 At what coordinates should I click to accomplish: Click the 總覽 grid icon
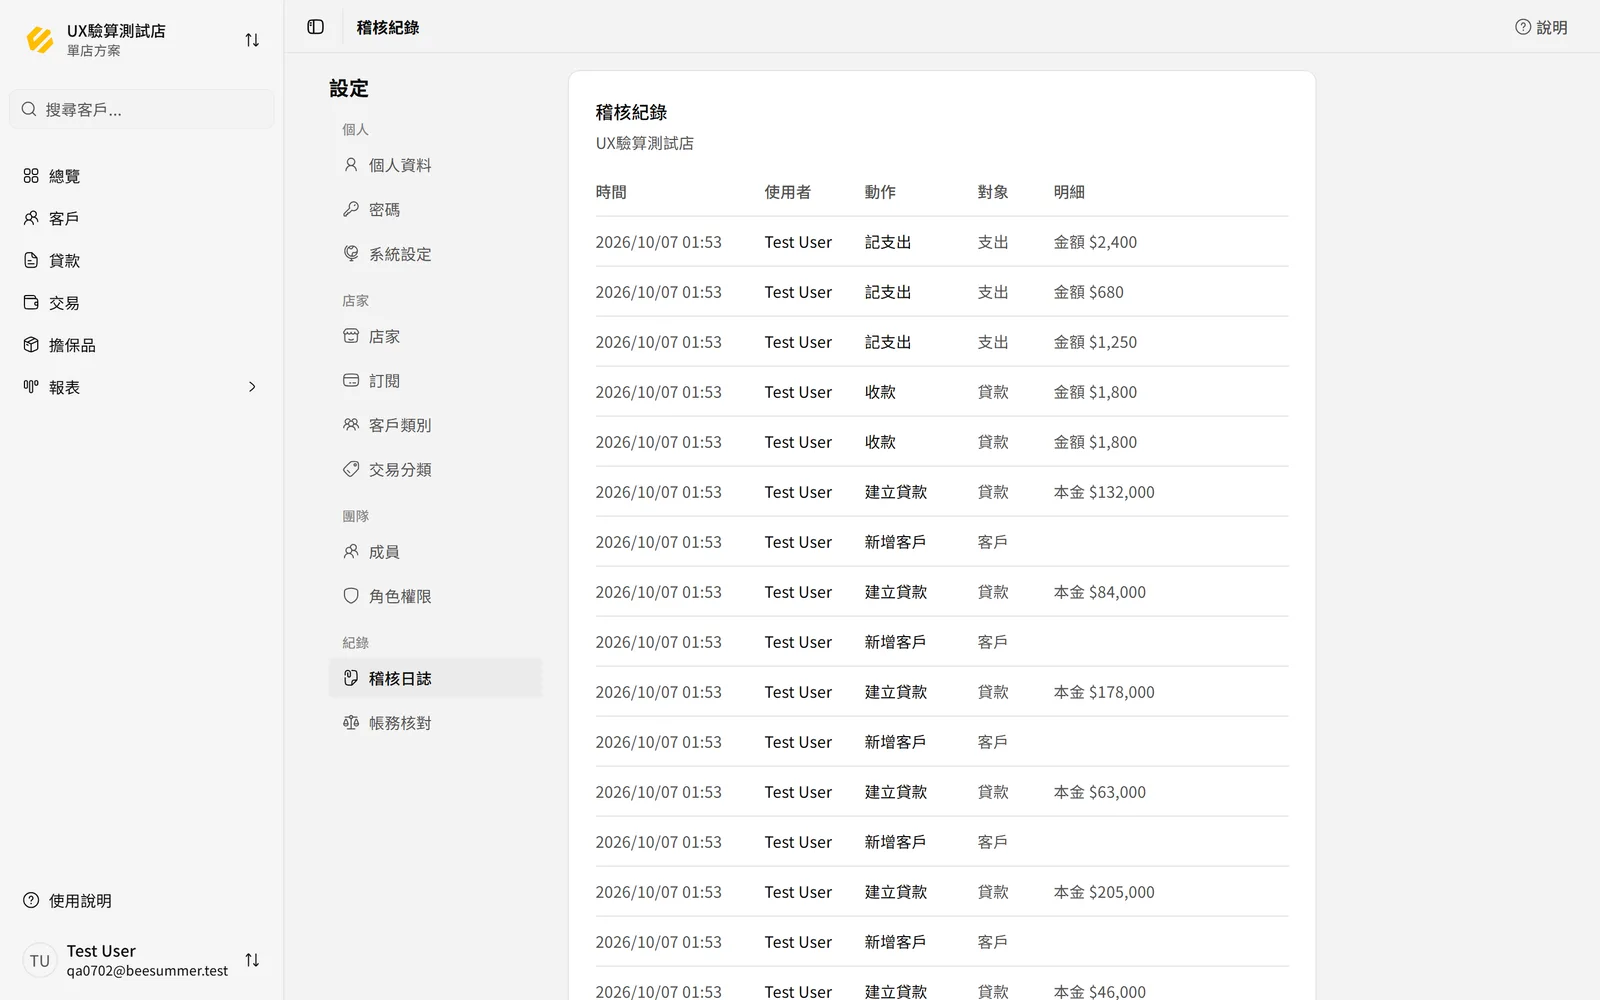click(x=31, y=176)
